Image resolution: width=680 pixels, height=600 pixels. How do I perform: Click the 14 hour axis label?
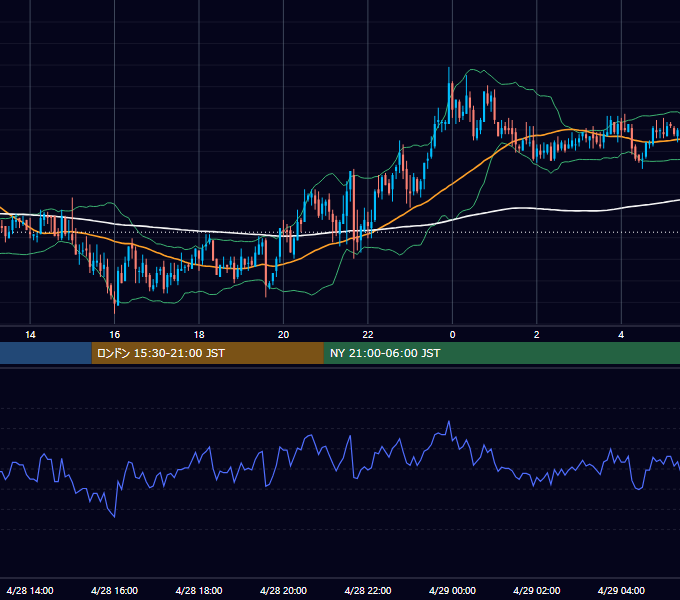click(x=30, y=335)
